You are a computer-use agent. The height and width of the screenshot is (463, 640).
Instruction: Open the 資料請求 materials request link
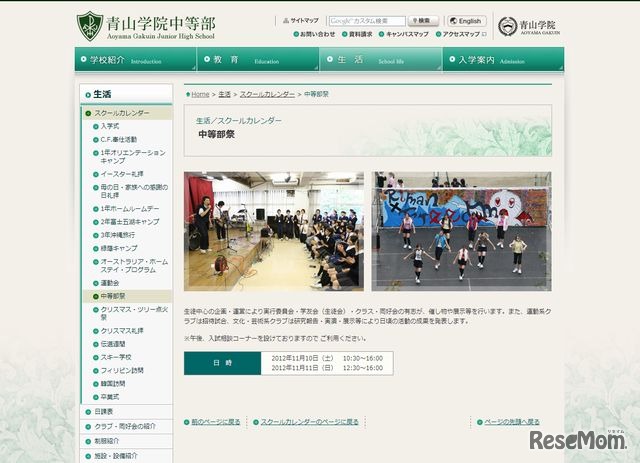click(x=357, y=34)
